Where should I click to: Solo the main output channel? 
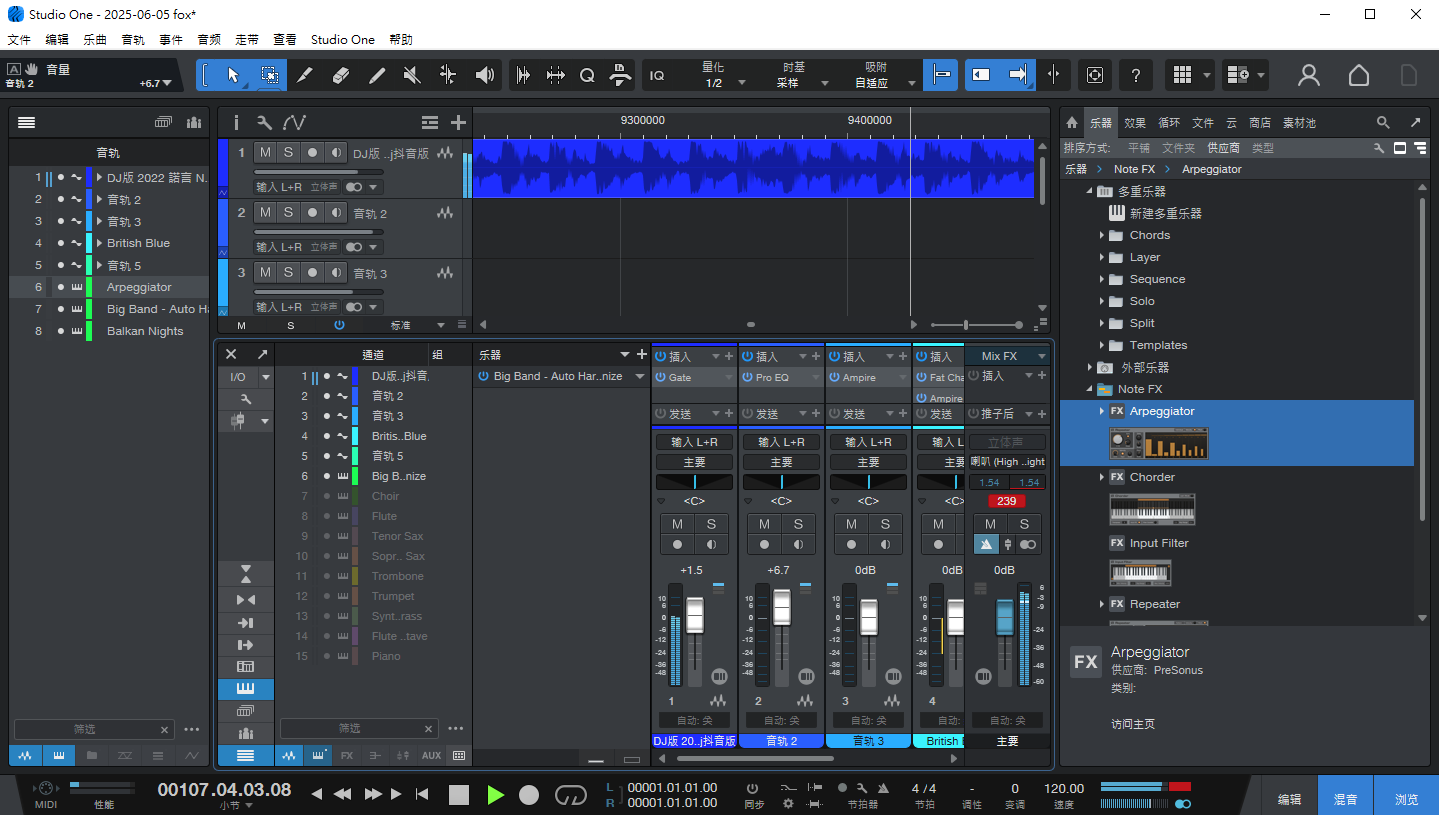point(1024,524)
